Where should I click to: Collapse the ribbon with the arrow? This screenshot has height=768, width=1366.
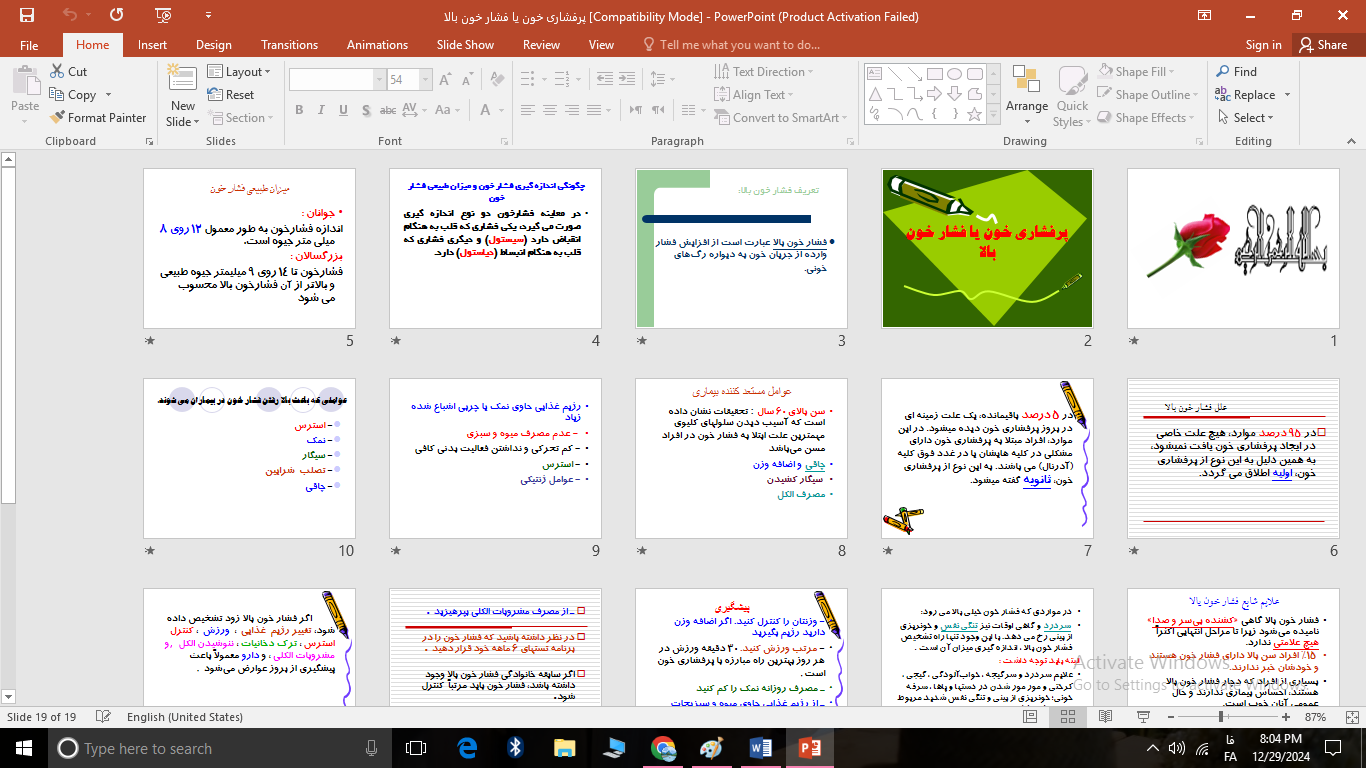(1353, 142)
